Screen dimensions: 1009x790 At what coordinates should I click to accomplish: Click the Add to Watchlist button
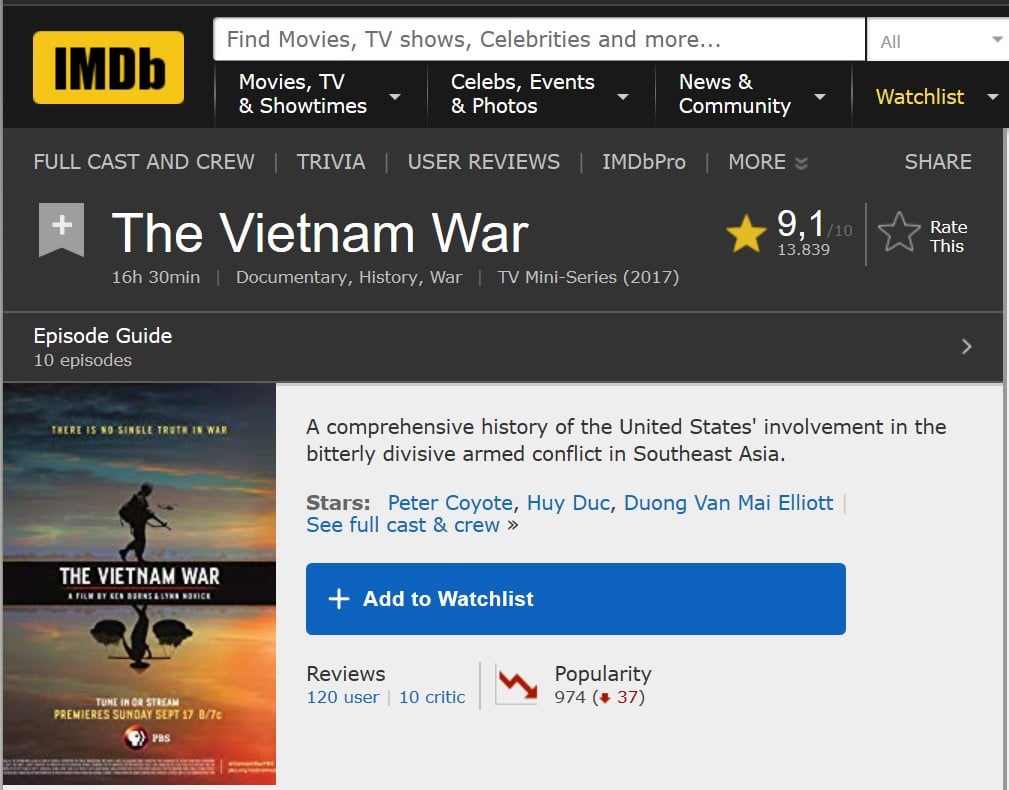pos(576,599)
